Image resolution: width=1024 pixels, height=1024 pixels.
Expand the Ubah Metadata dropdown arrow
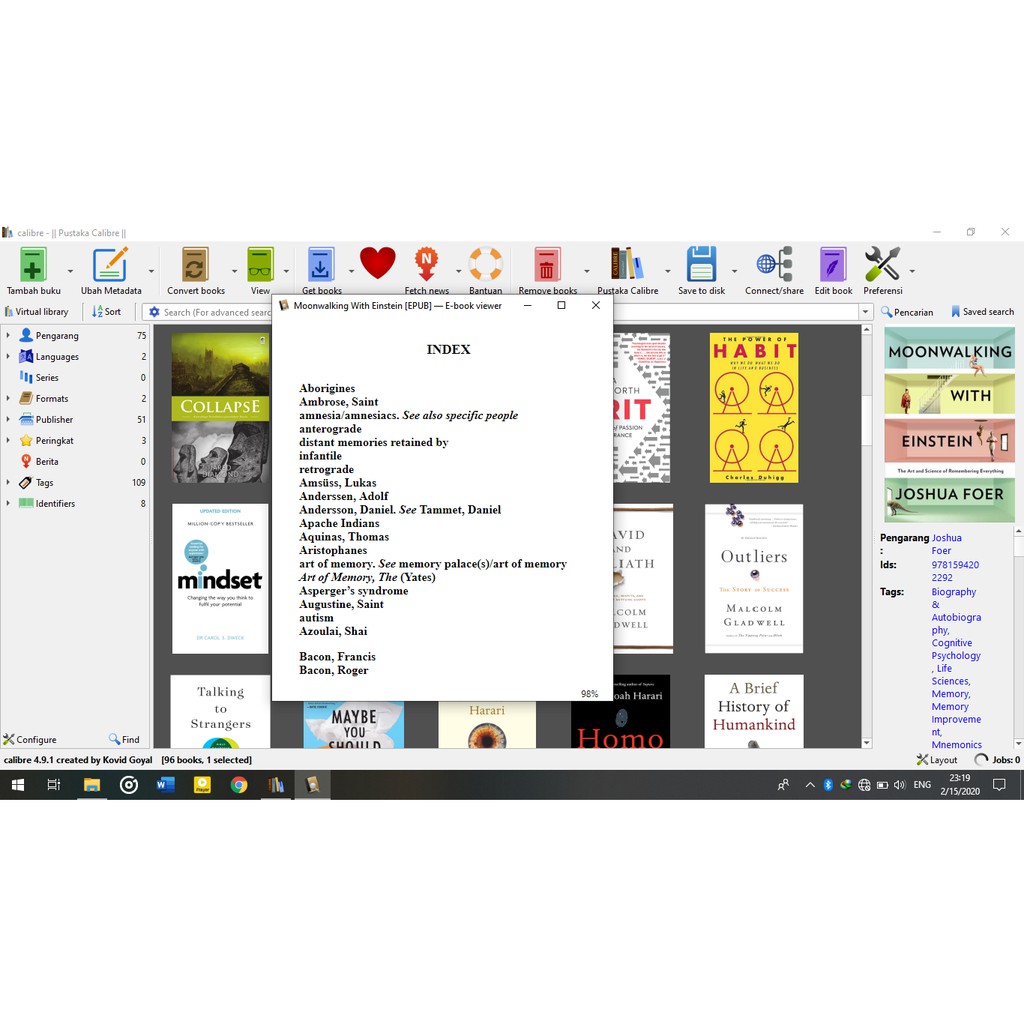(x=151, y=271)
